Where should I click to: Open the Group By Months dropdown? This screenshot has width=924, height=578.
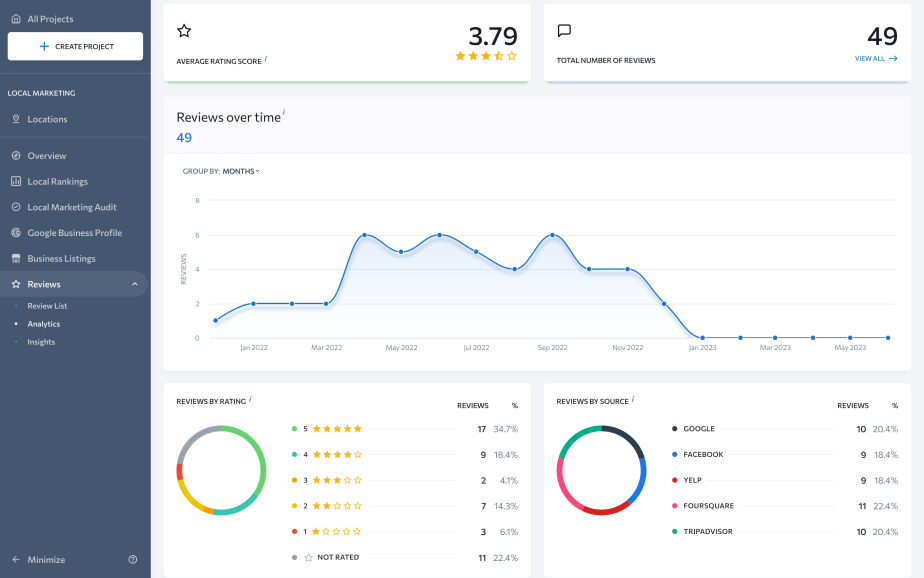click(241, 171)
